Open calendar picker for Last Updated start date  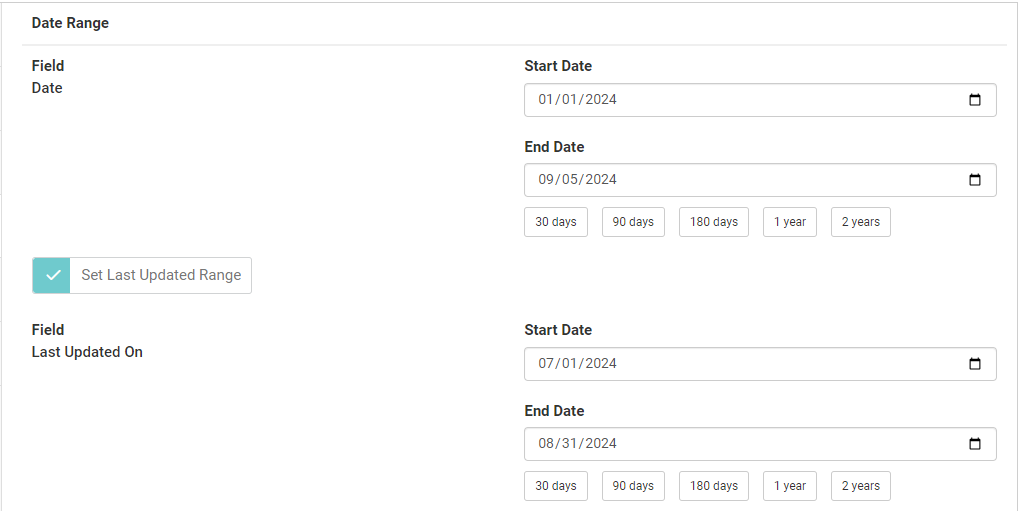(975, 364)
